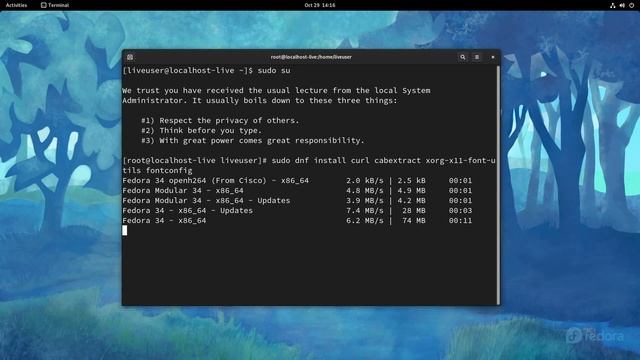Click the 'Fedora Modular 34 - x86_64' row ending 4.9 MB

coord(297,191)
